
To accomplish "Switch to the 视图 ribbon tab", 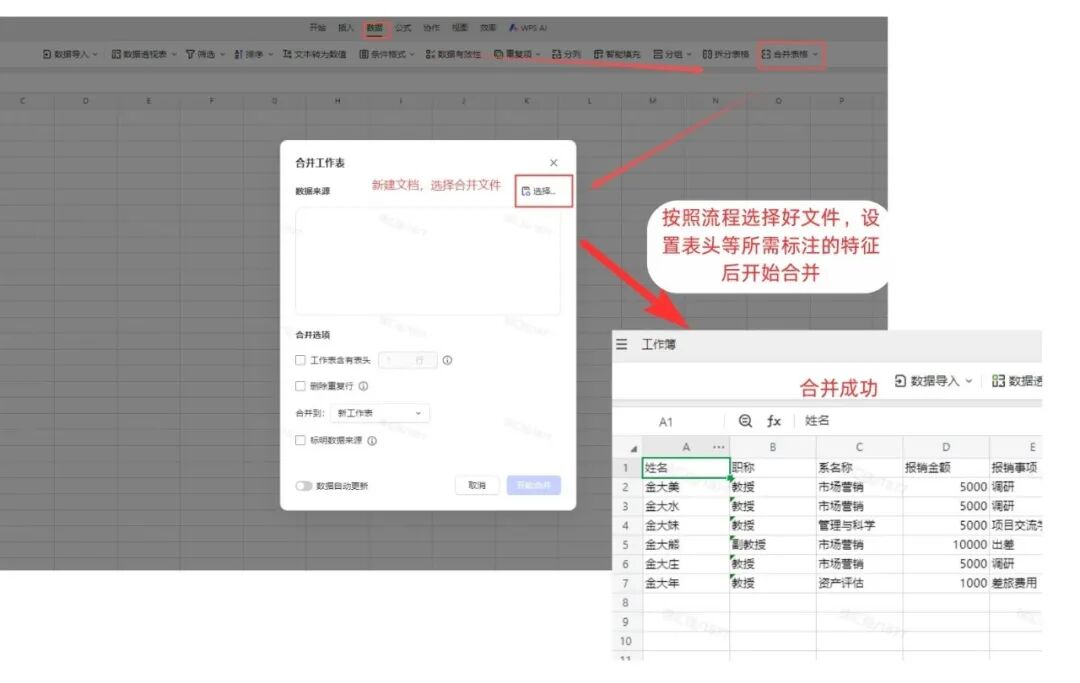I will click(459, 28).
